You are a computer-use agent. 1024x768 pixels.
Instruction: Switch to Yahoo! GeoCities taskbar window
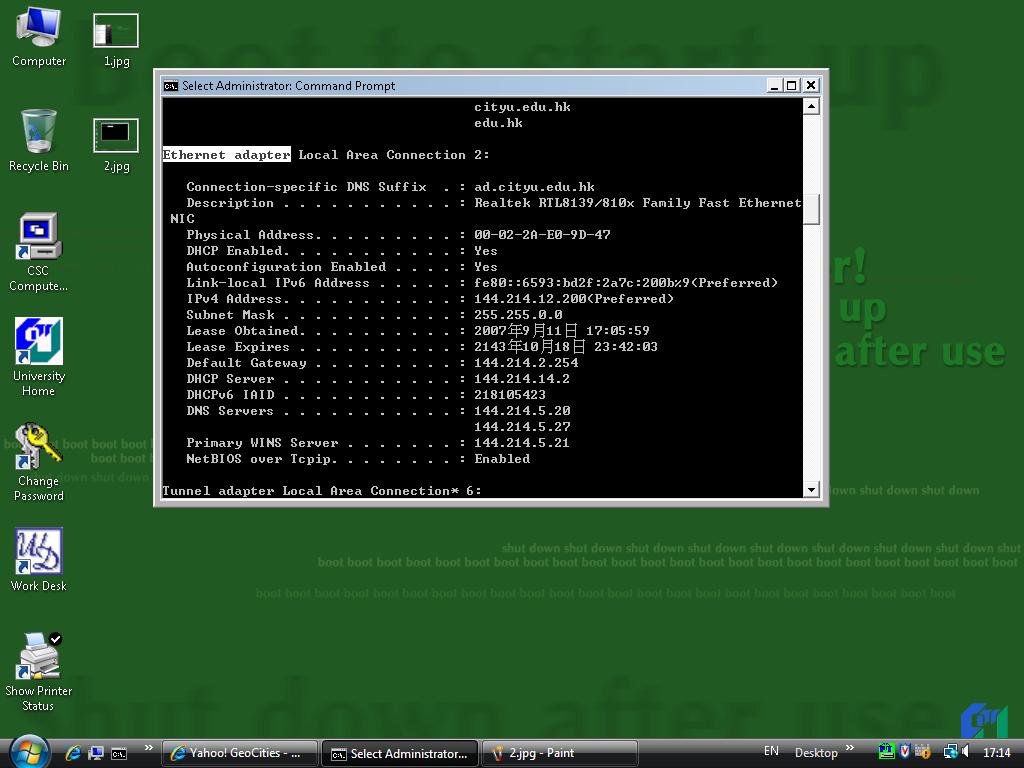(x=240, y=753)
